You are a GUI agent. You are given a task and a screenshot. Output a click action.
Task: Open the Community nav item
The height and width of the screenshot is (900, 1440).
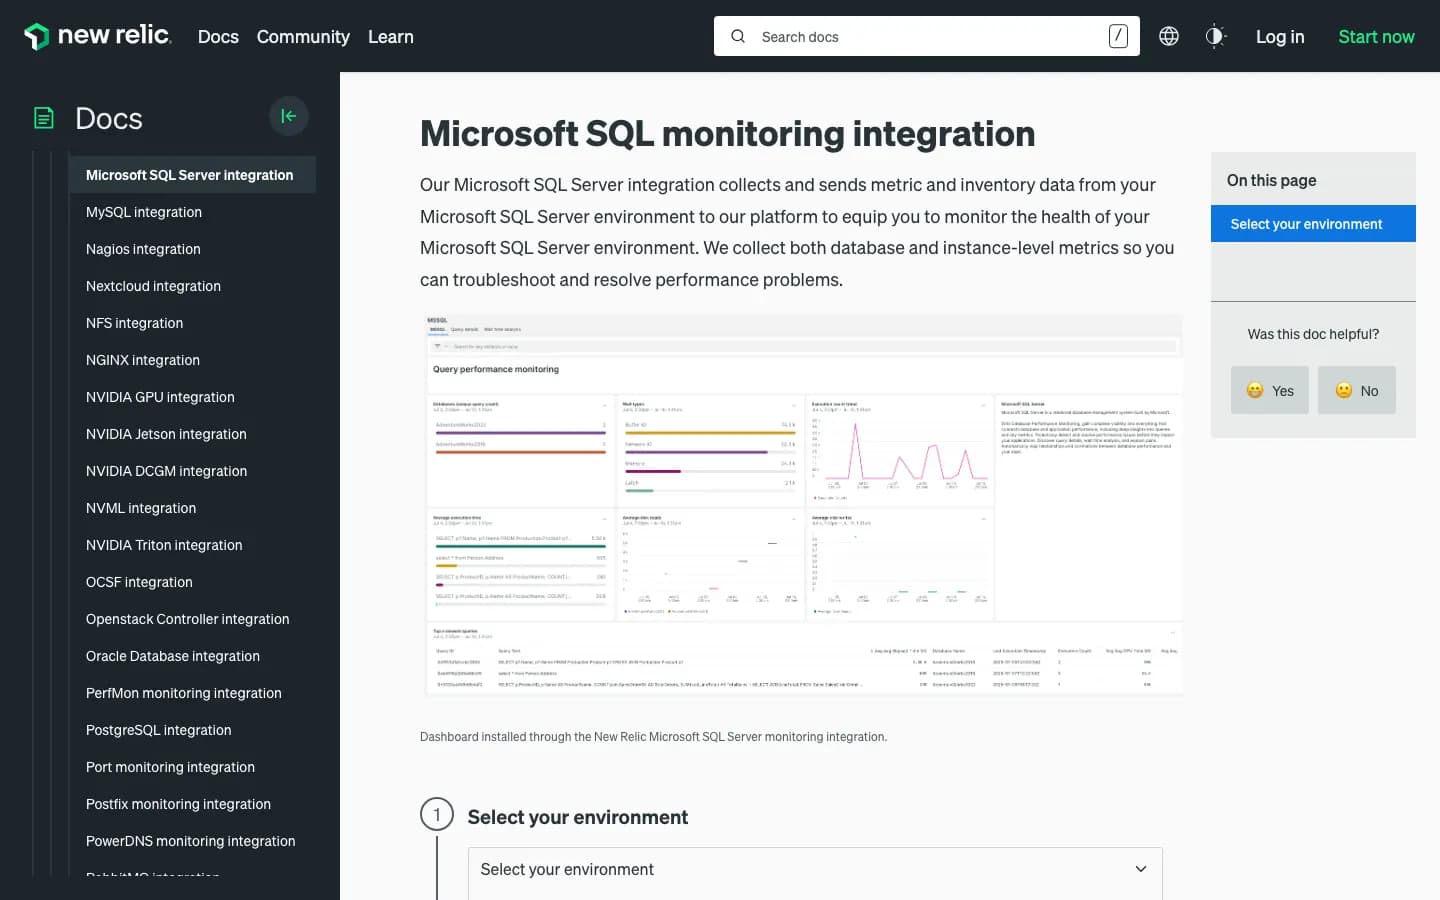click(x=303, y=37)
